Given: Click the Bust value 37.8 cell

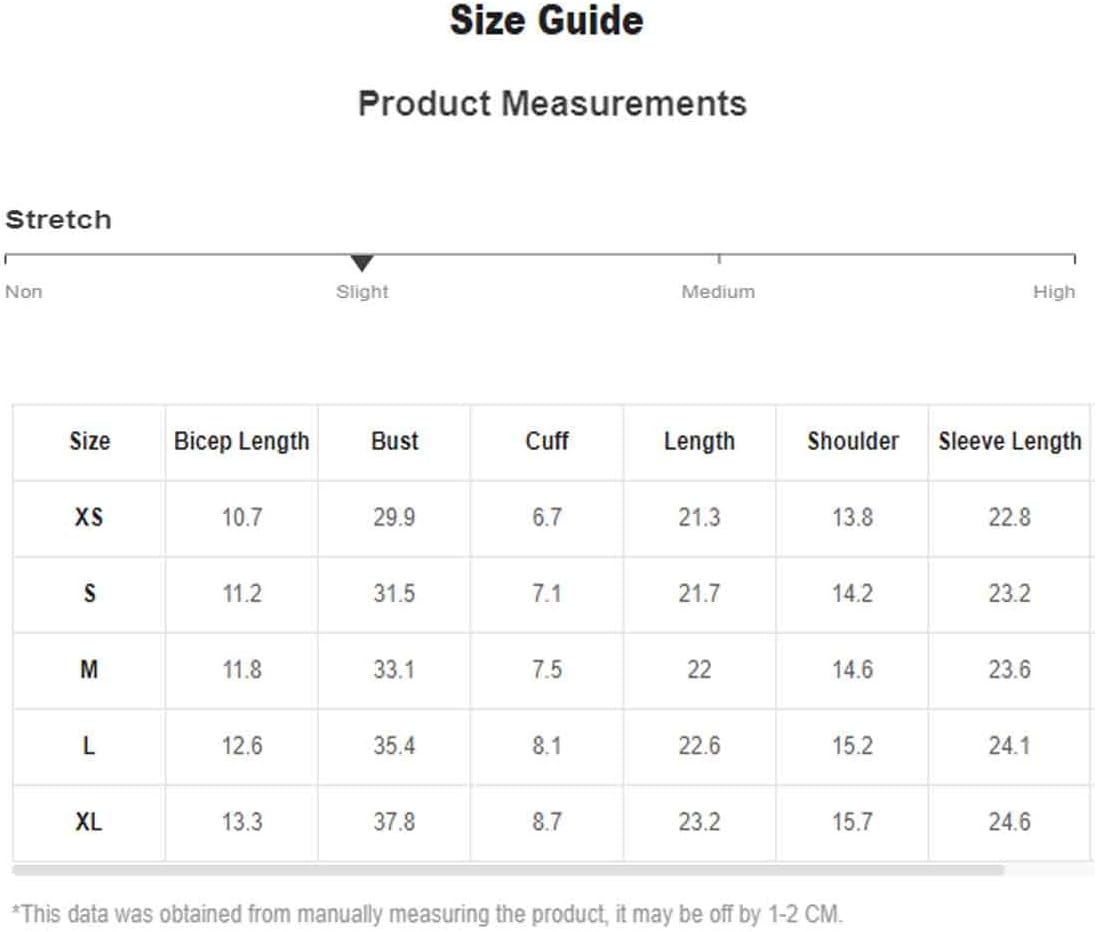Looking at the screenshot, I should (x=395, y=822).
